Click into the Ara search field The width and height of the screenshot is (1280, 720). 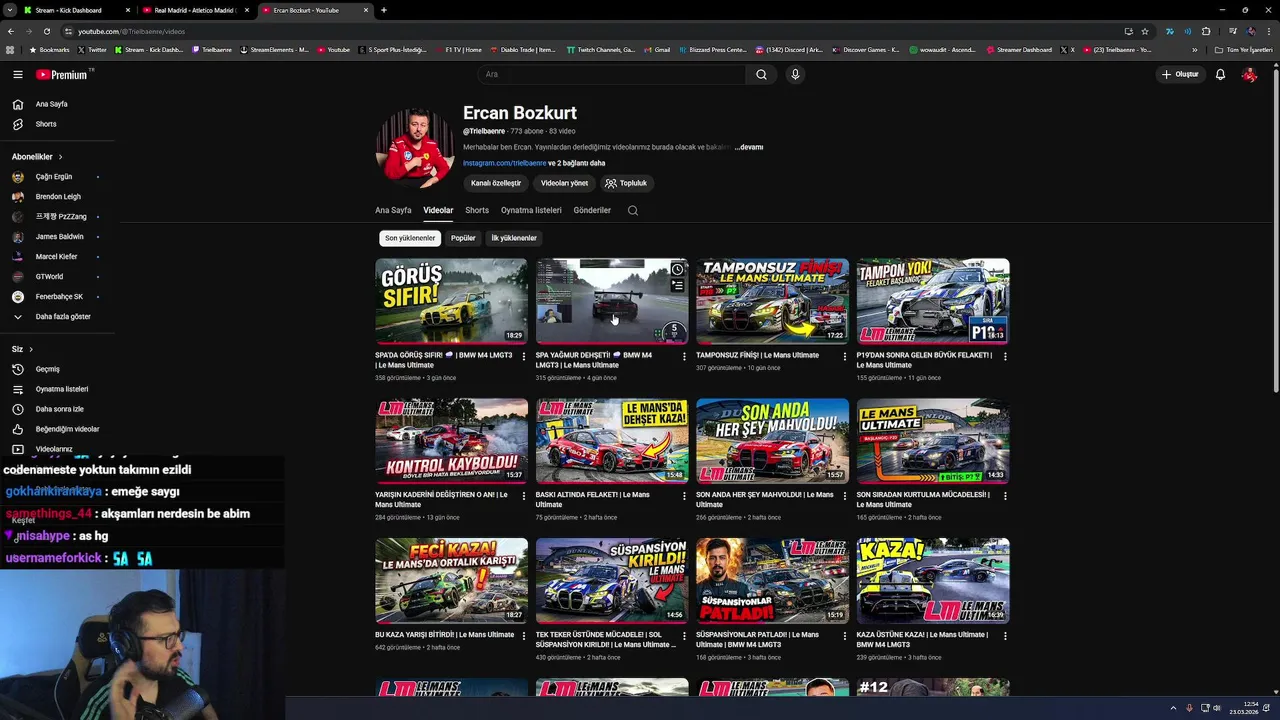(612, 74)
